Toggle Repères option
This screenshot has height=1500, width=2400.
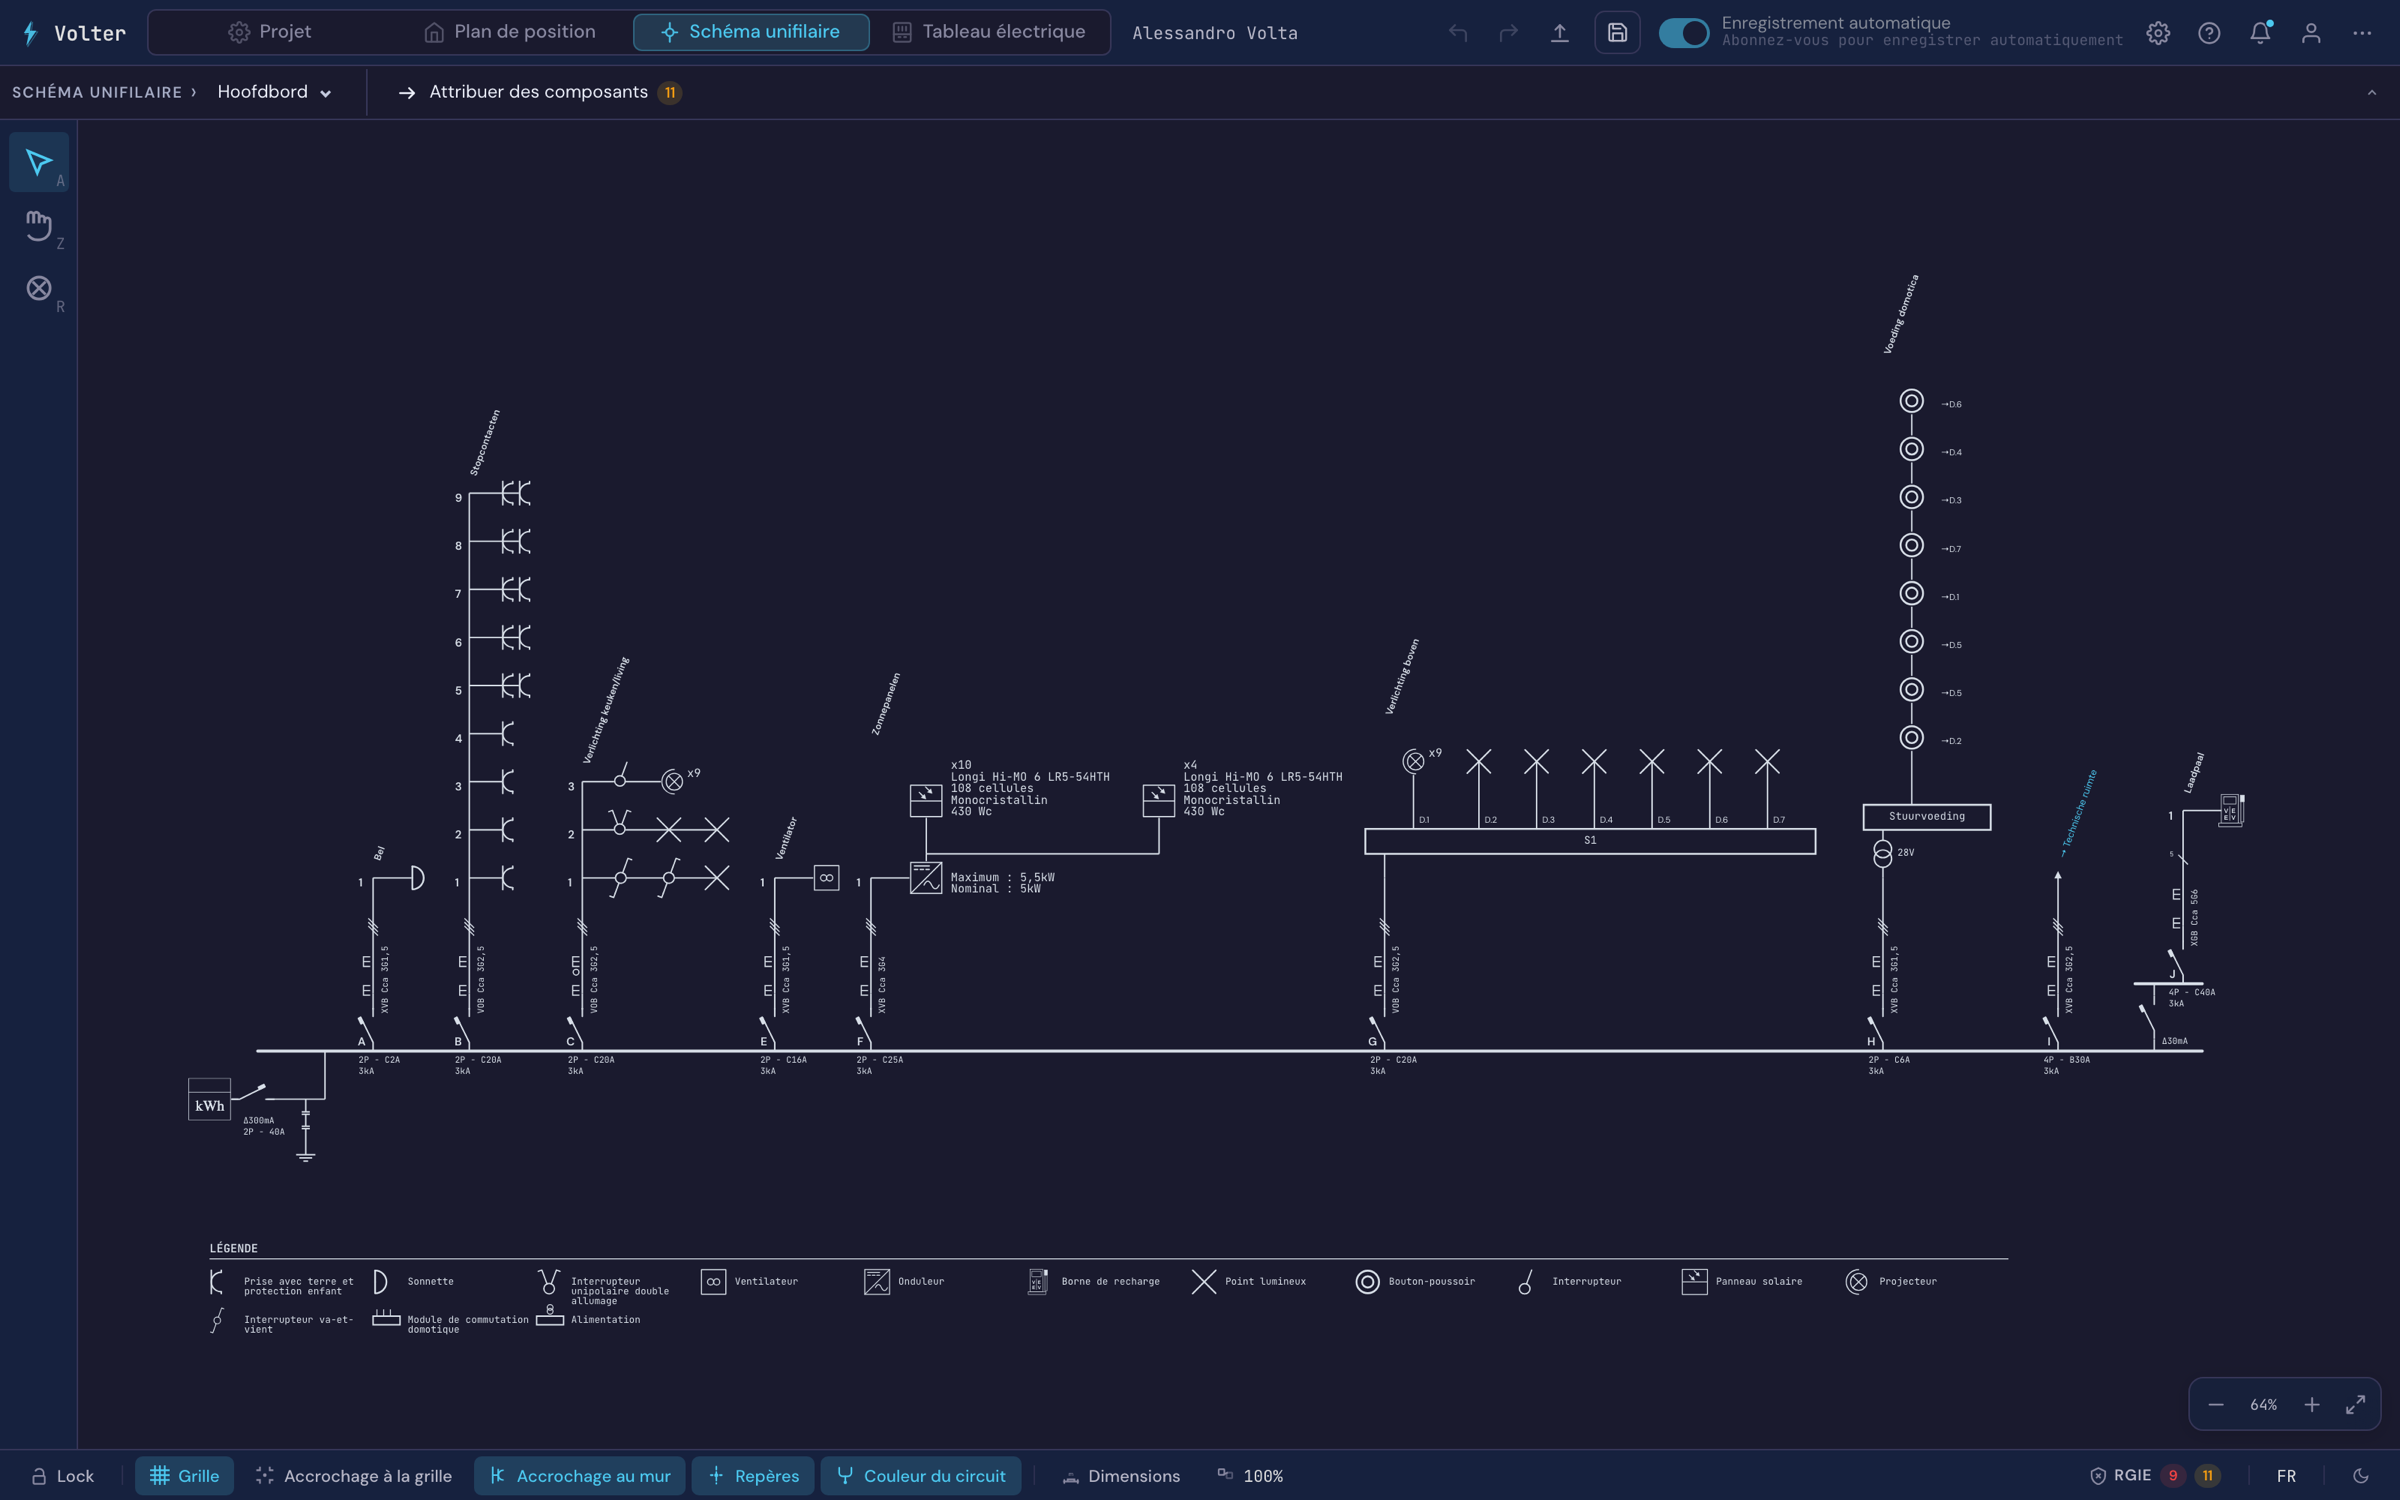coord(753,1476)
